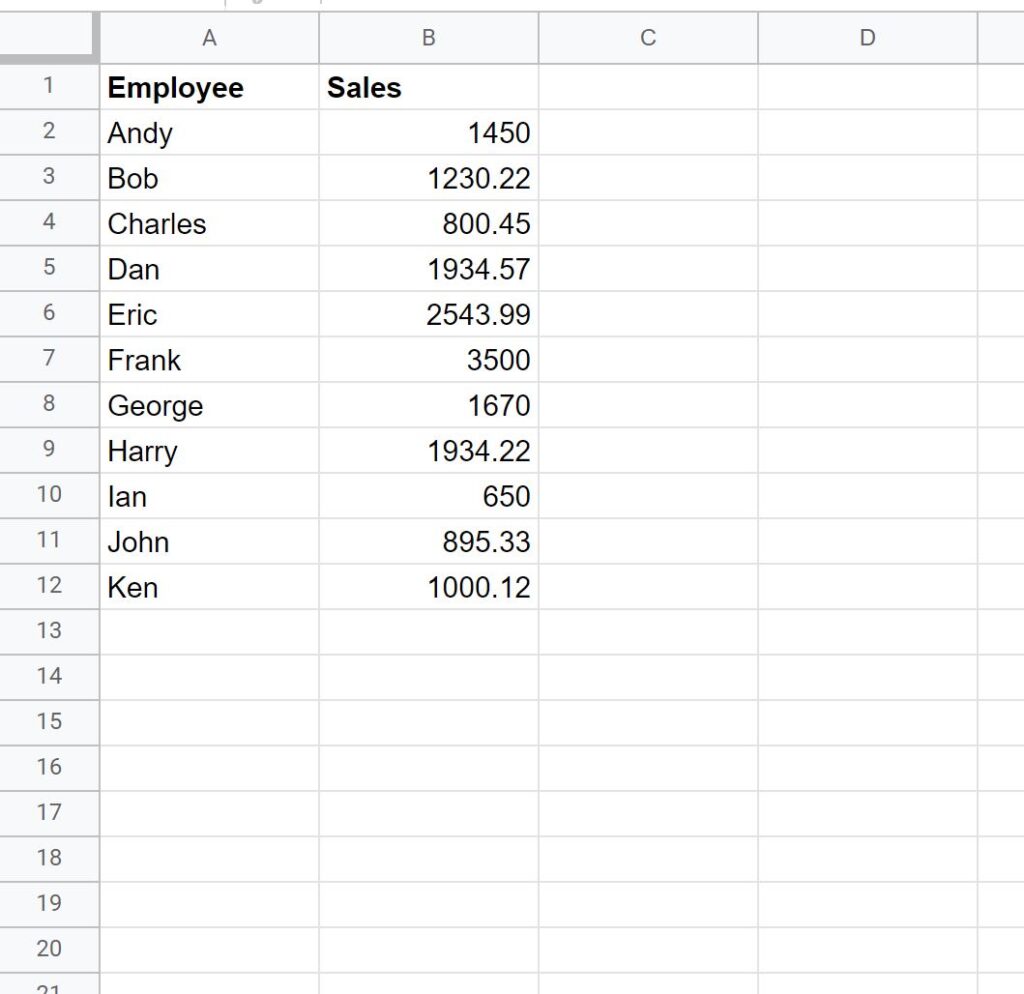Click row 7 header number
The height and width of the screenshot is (994, 1024).
pyautogui.click(x=49, y=360)
